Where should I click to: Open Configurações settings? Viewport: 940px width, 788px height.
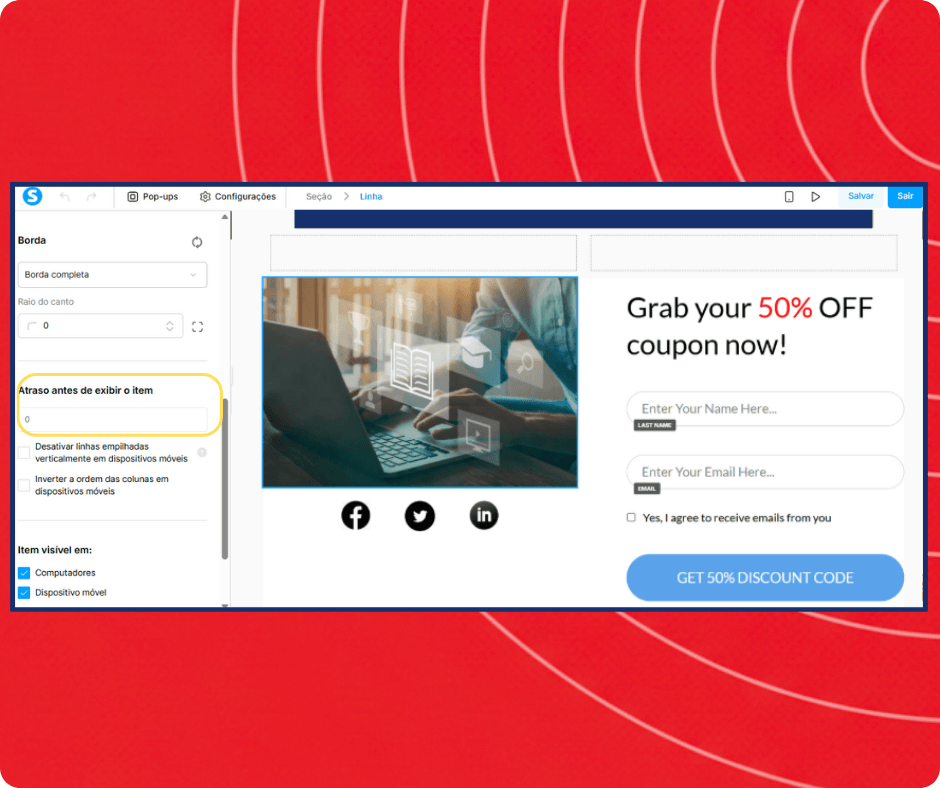pyautogui.click(x=238, y=197)
